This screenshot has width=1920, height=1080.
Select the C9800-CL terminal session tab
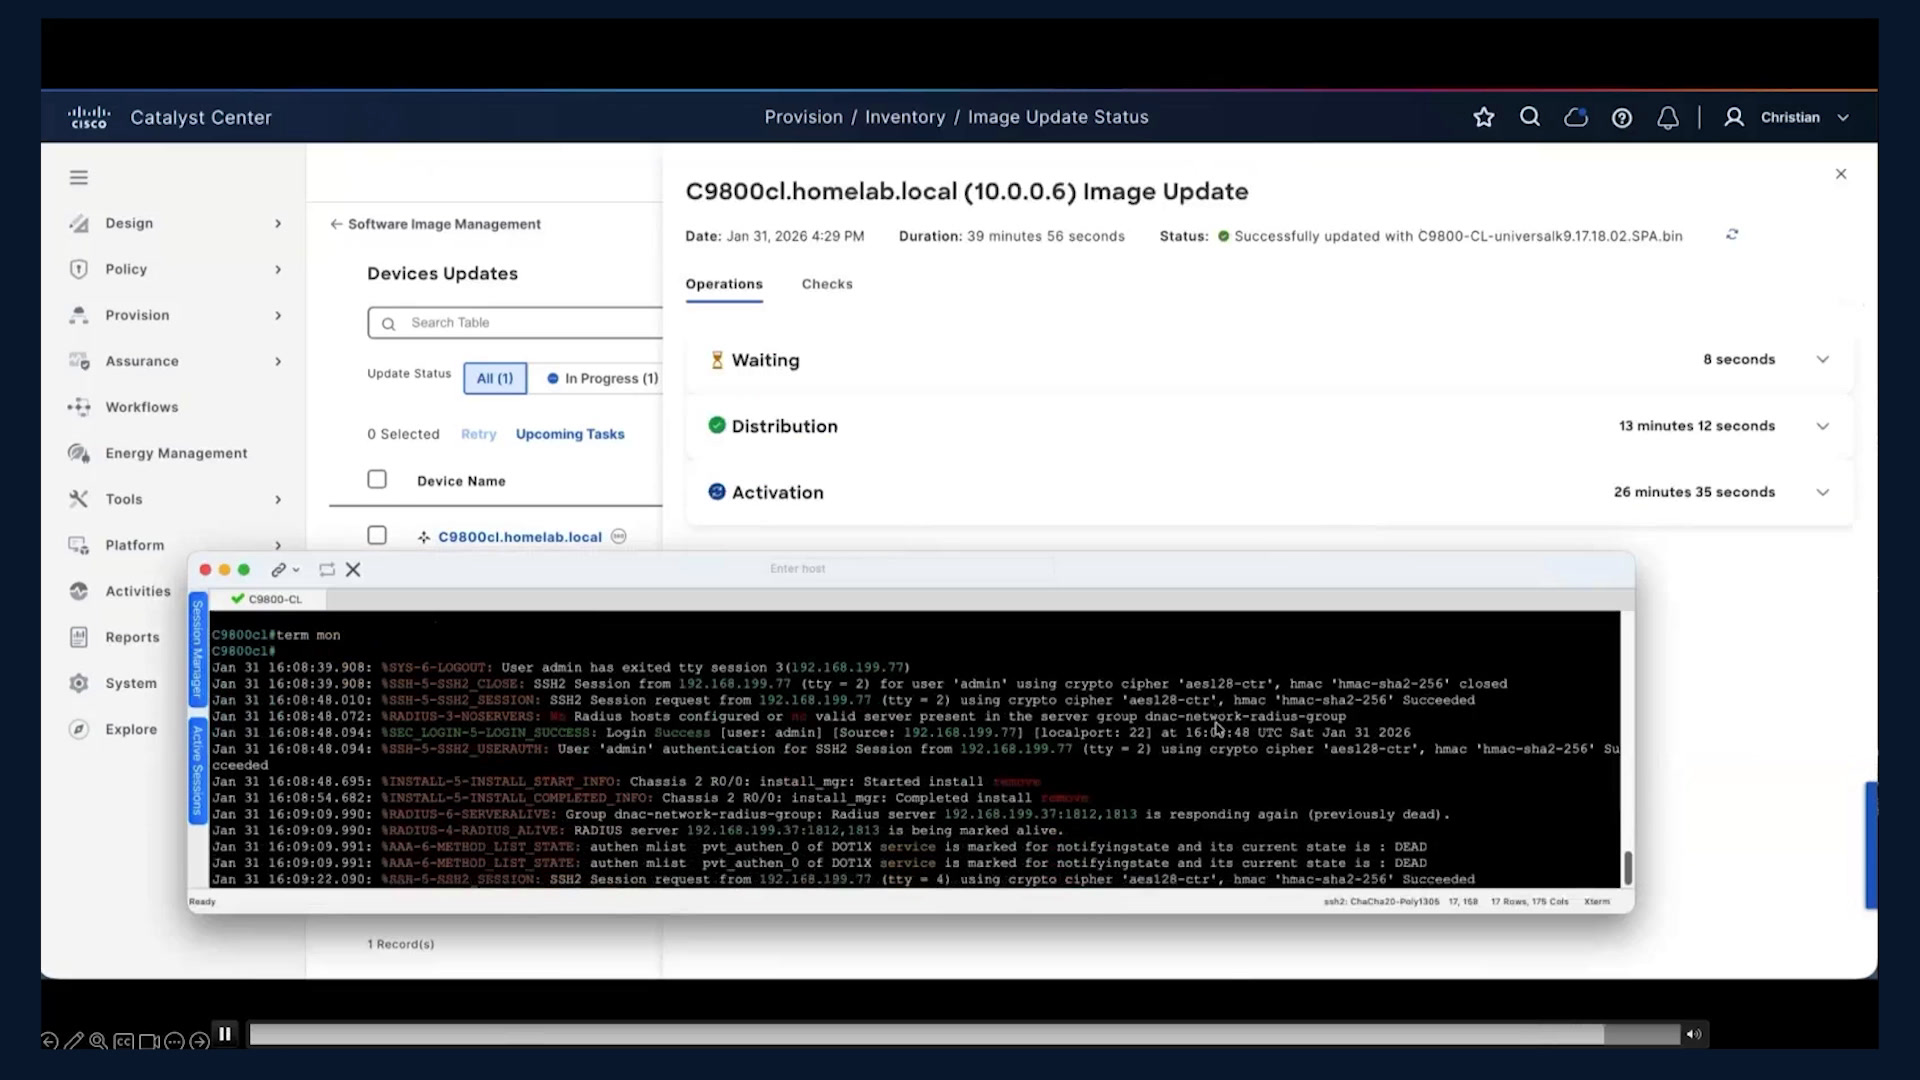(x=266, y=599)
